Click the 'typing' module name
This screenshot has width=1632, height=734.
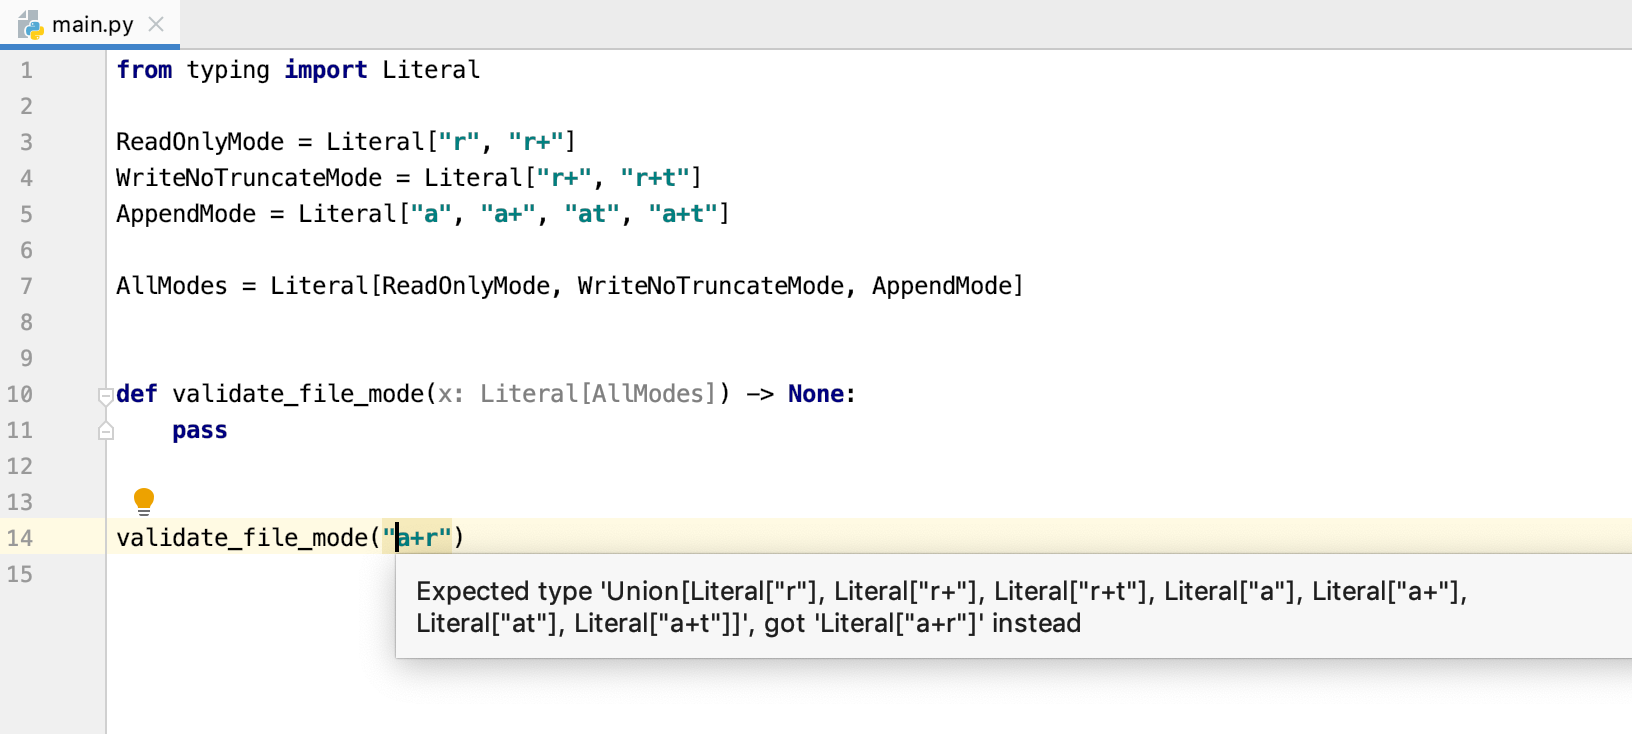[228, 70]
